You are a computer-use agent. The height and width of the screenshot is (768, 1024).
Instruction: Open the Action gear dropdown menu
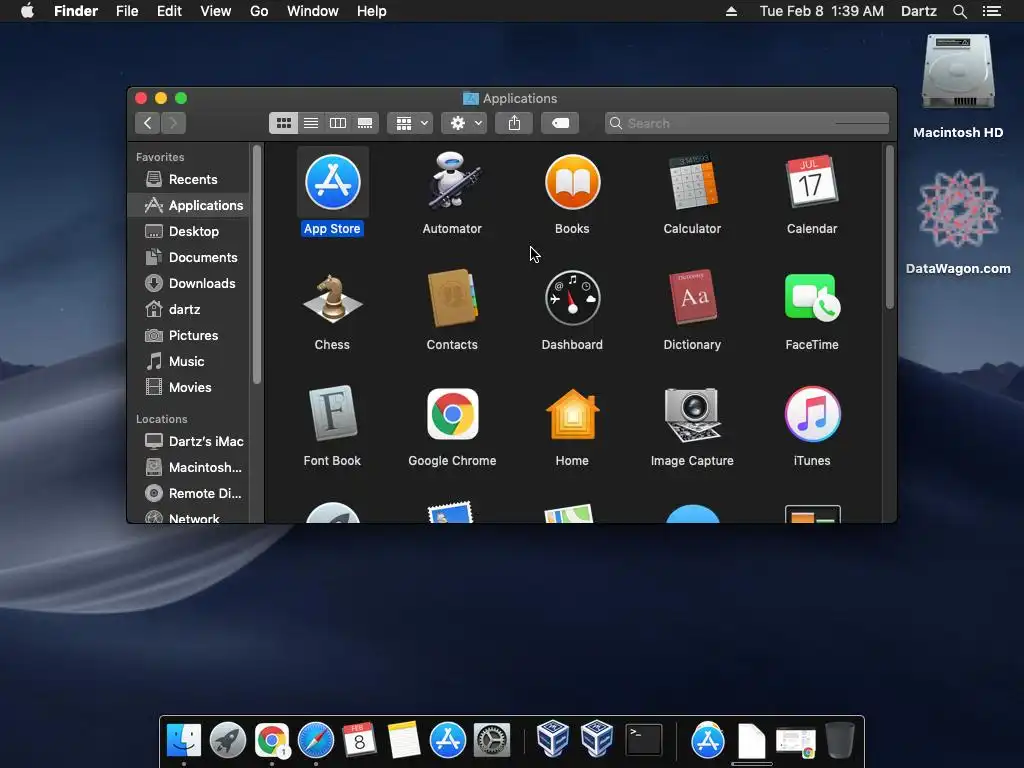tap(464, 123)
